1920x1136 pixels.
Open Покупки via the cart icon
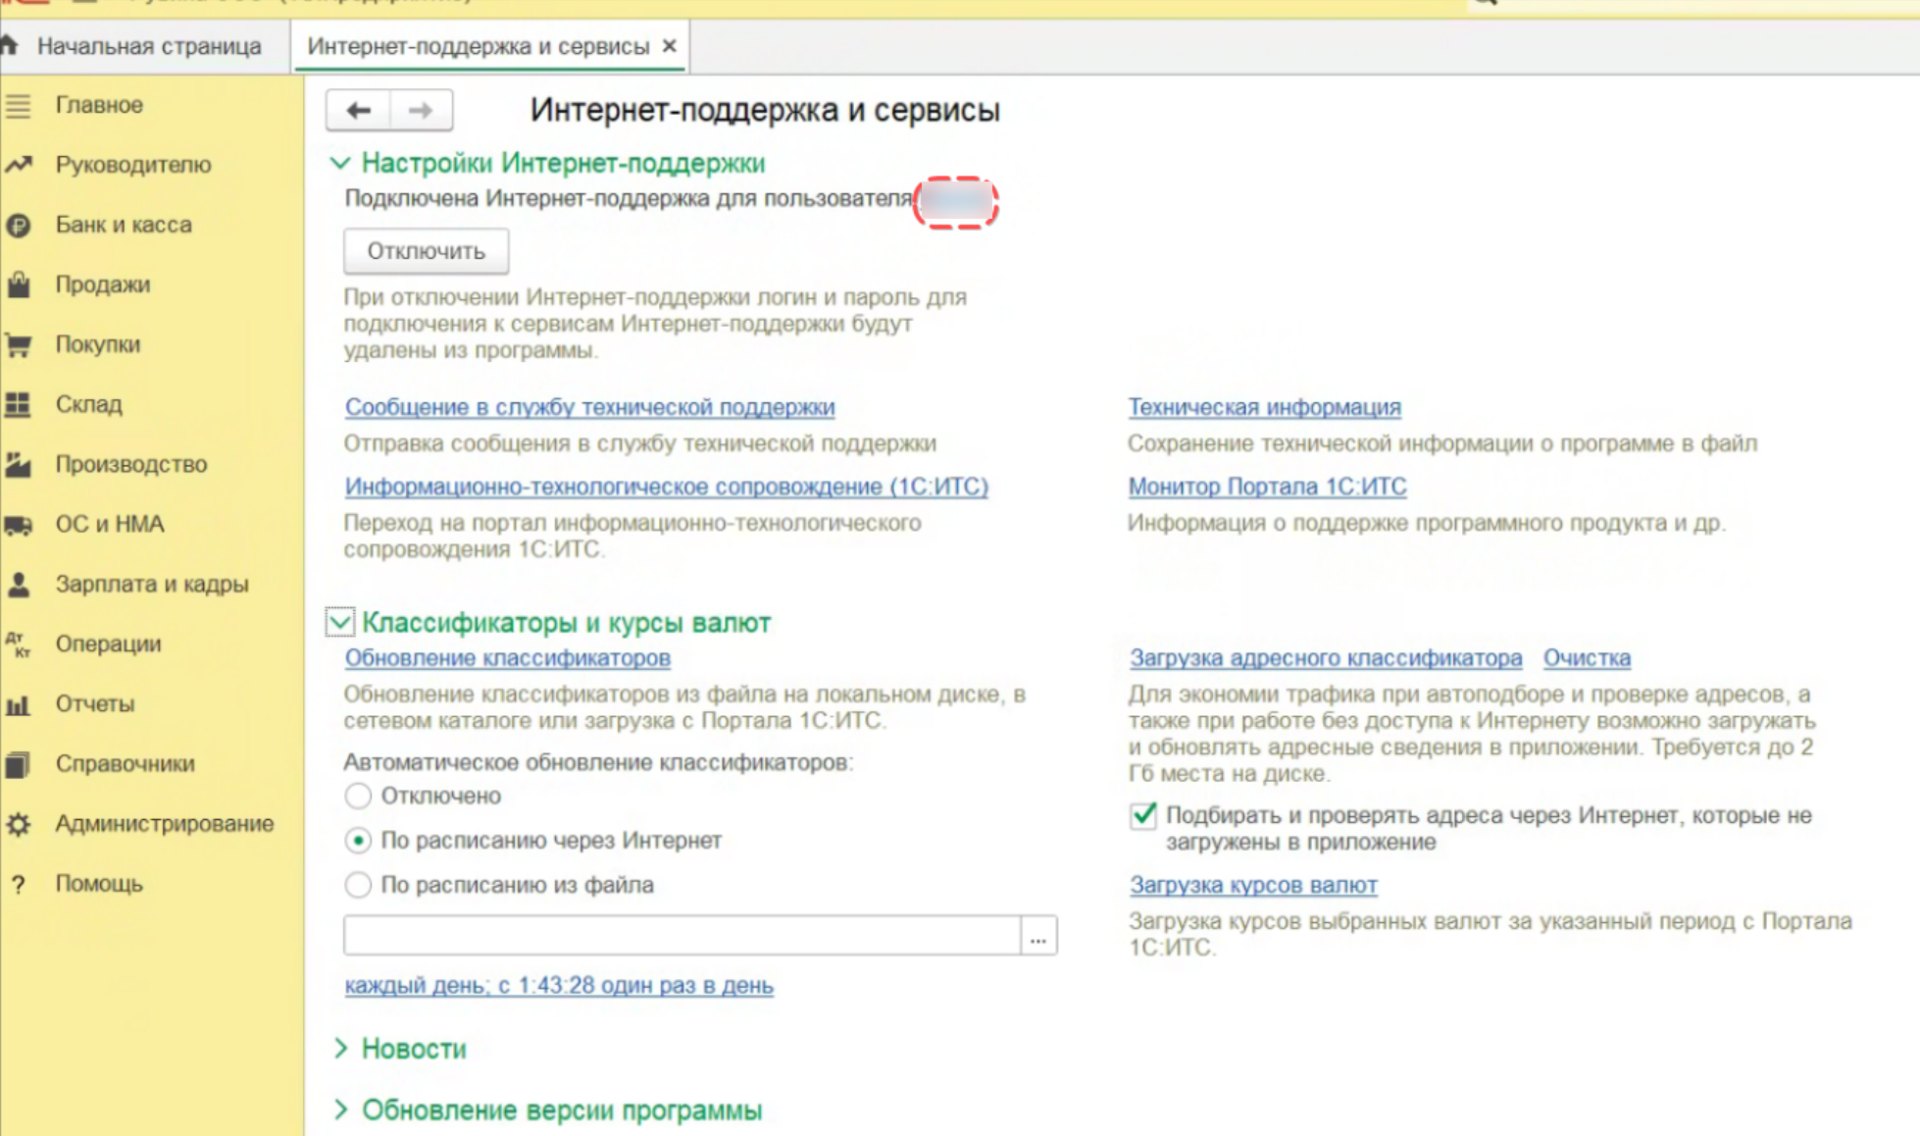[20, 344]
